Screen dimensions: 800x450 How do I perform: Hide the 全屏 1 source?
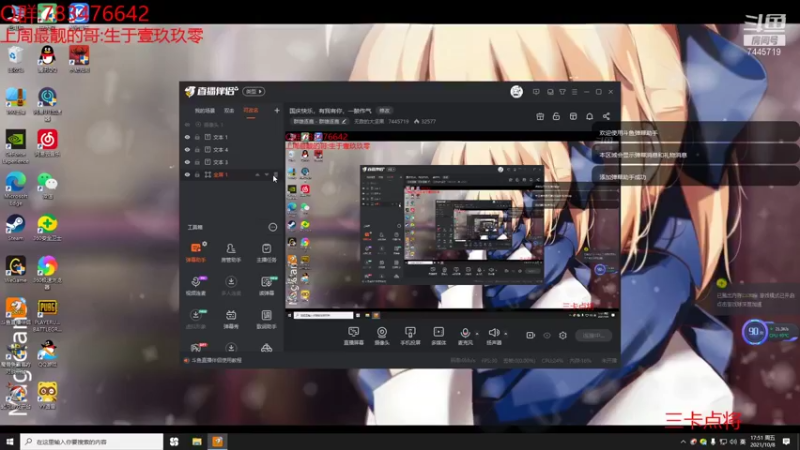pyautogui.click(x=187, y=174)
